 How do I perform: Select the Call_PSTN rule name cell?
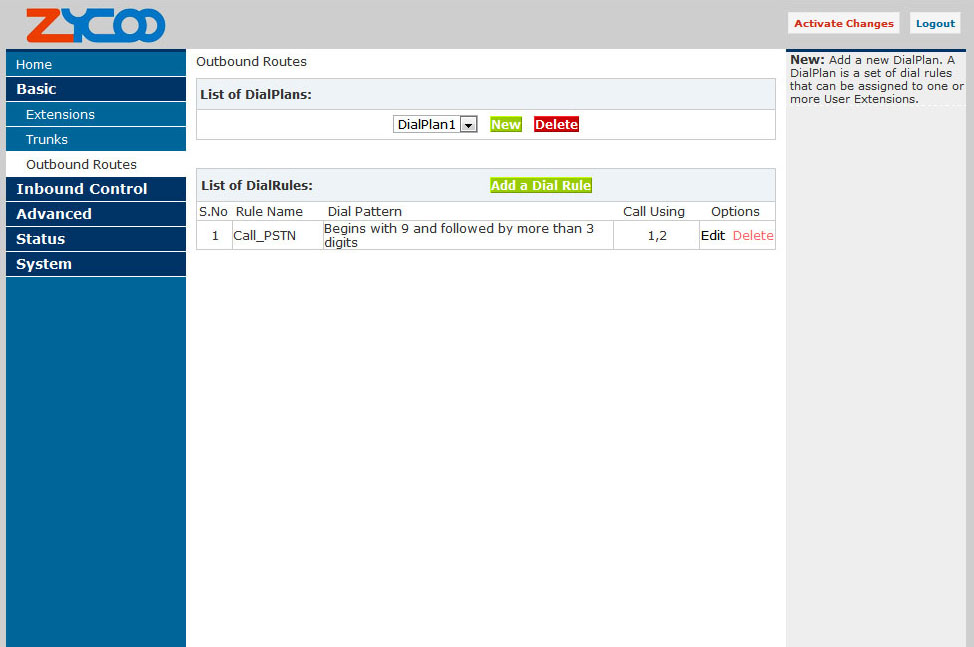(x=265, y=236)
